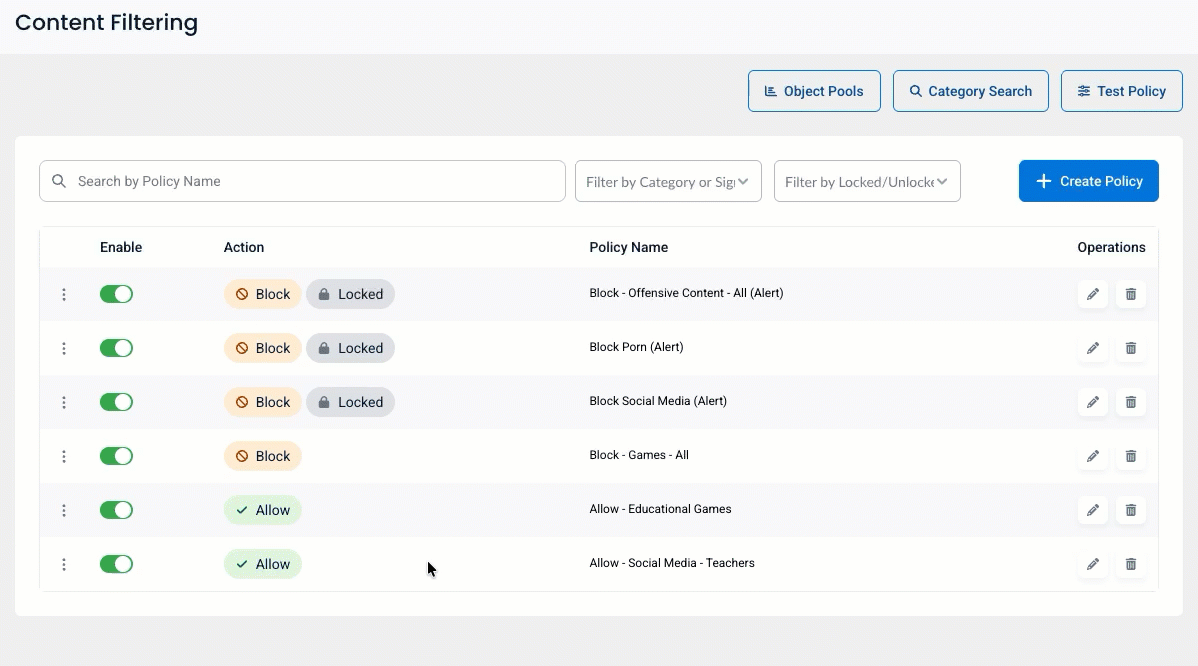
Task: Open kebab menu for Block - Offensive Content row
Action: click(64, 294)
